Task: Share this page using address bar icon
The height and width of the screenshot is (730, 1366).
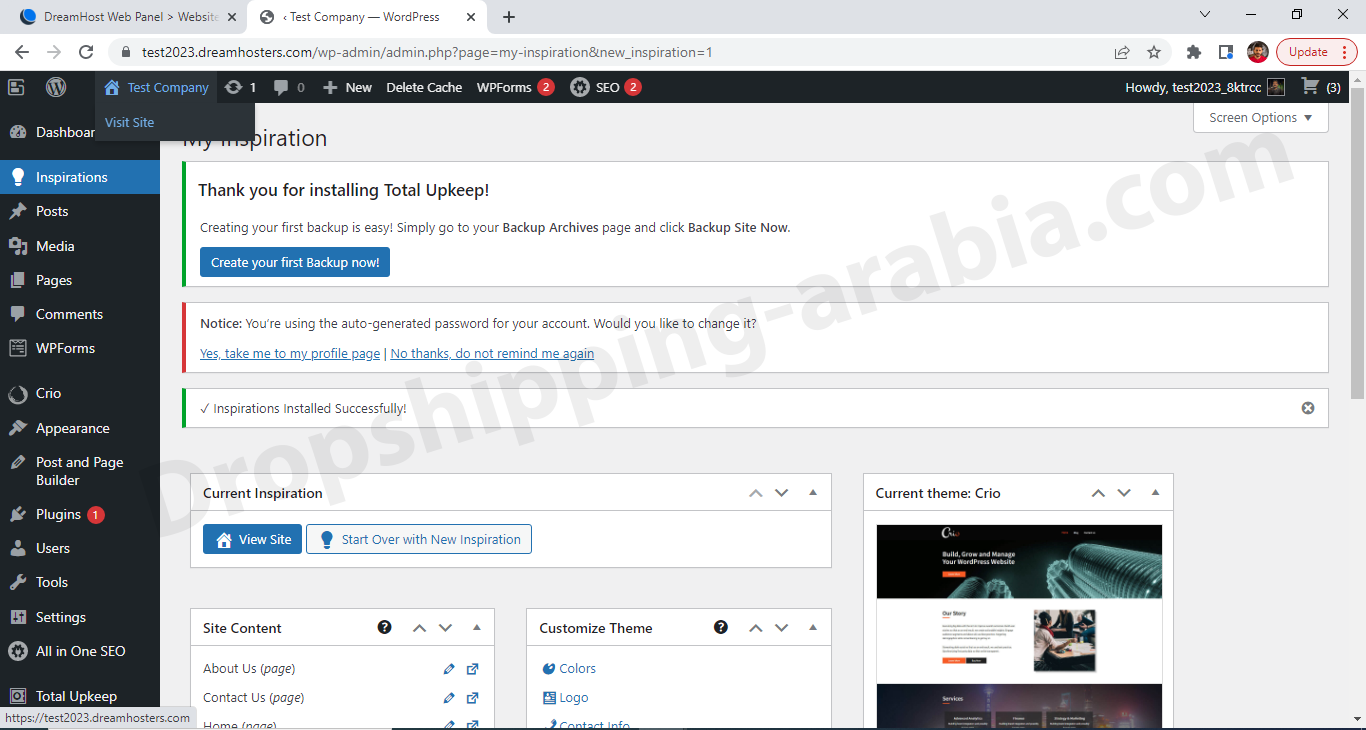Action: tap(1122, 52)
